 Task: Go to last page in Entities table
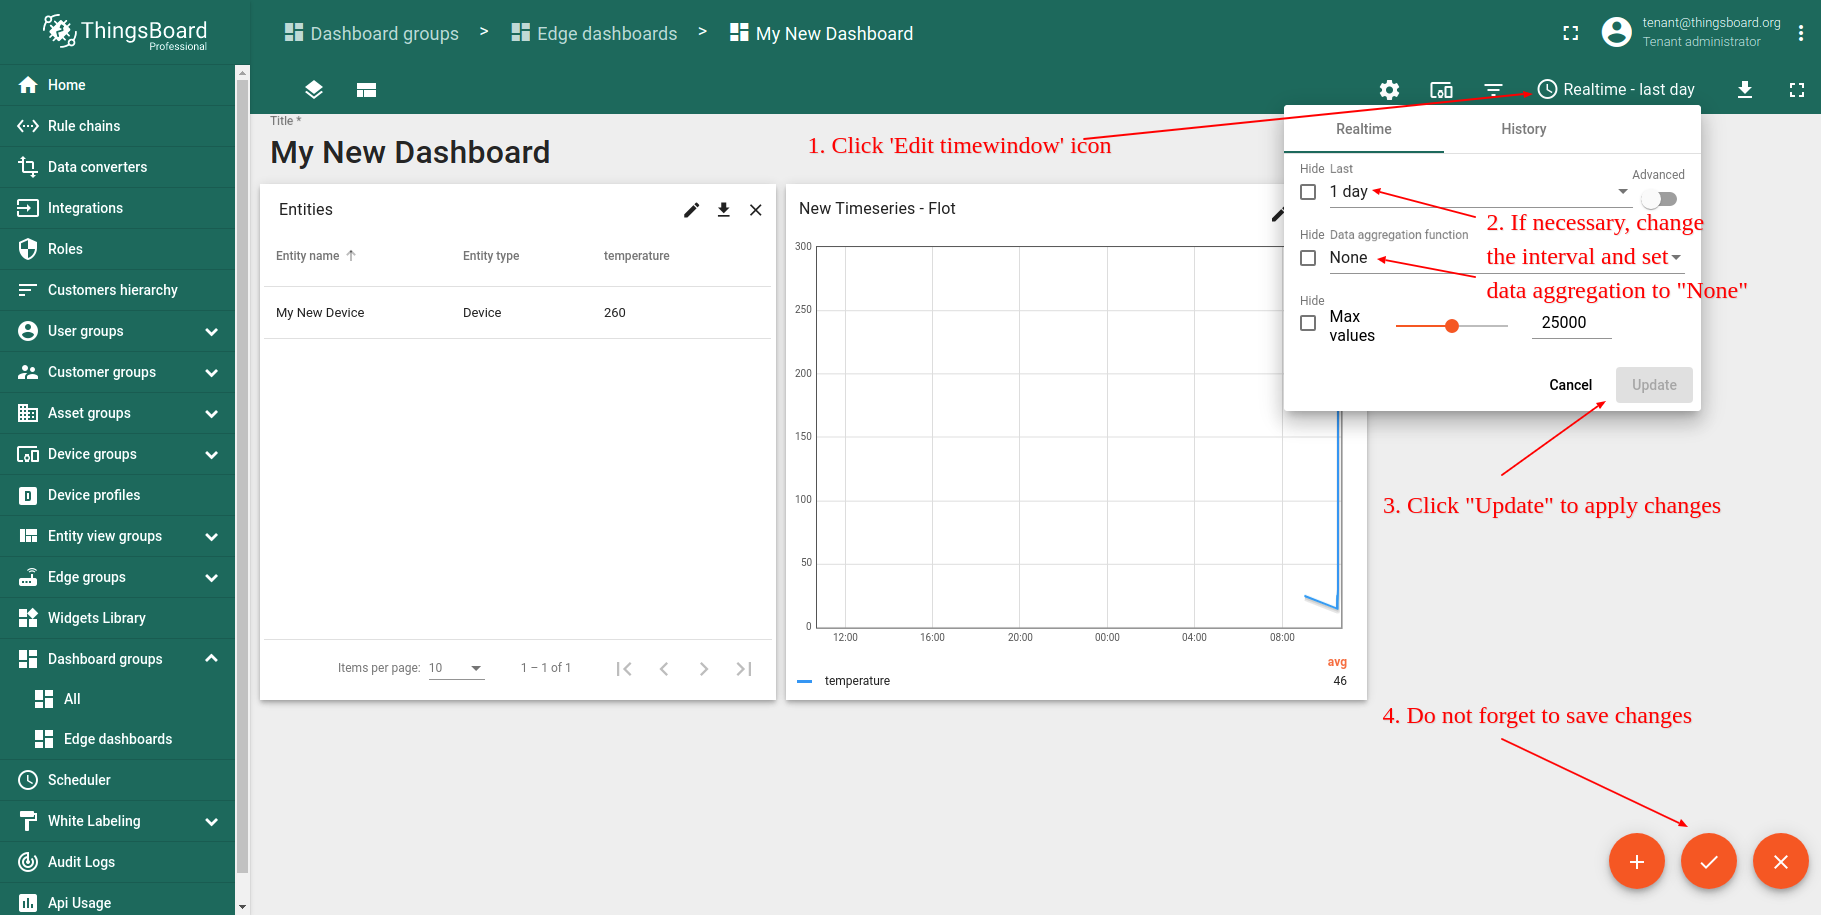(x=744, y=669)
